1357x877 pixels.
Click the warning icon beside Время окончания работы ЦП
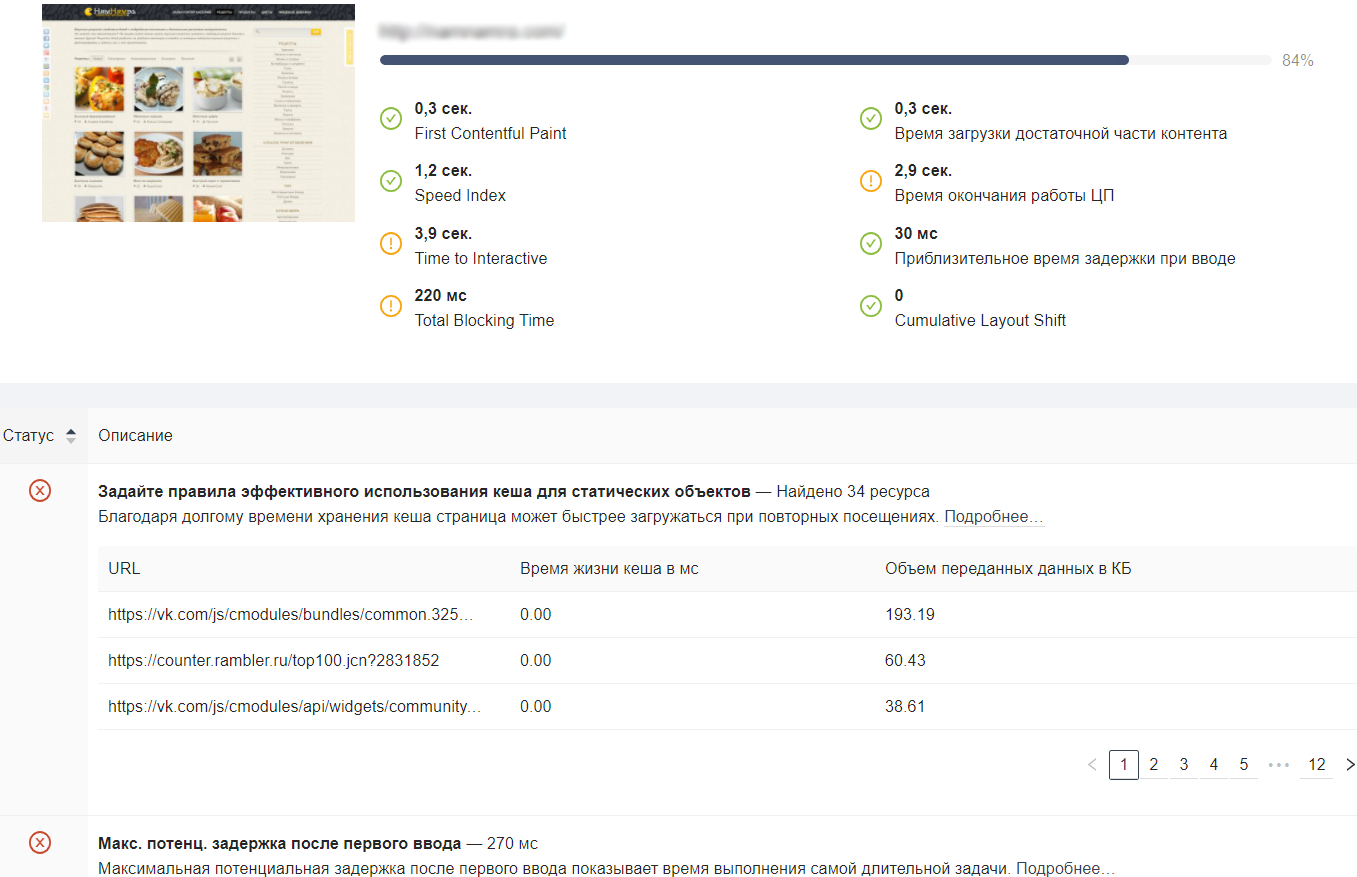(871, 182)
